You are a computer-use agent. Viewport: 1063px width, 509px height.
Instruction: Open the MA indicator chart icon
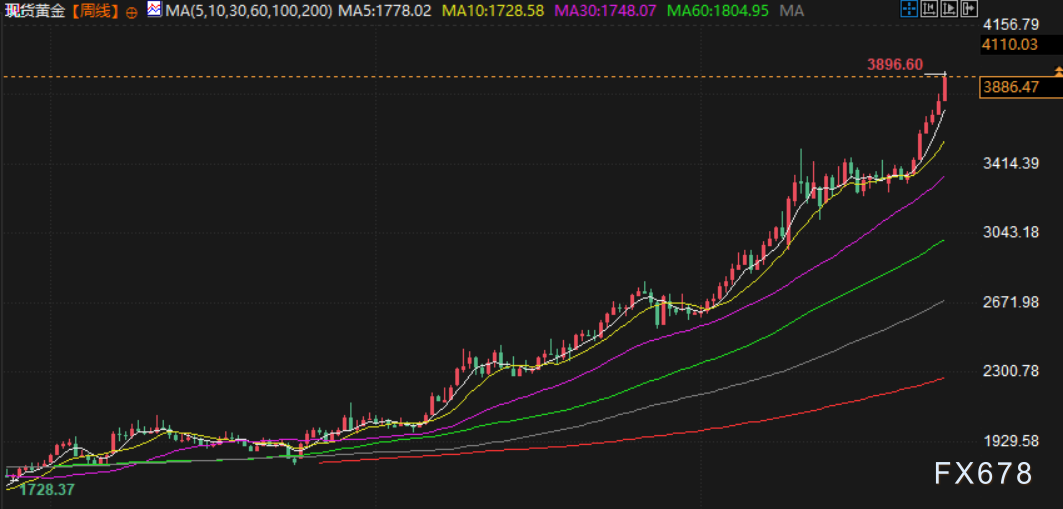tap(153, 10)
